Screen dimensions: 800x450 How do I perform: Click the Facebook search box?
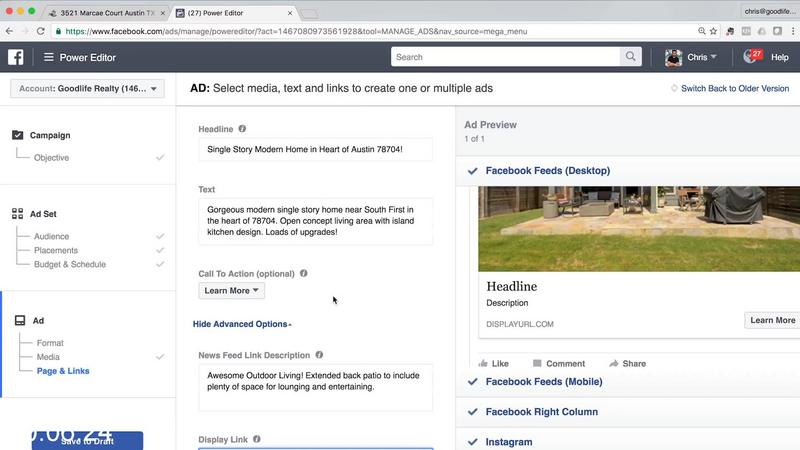click(x=505, y=57)
